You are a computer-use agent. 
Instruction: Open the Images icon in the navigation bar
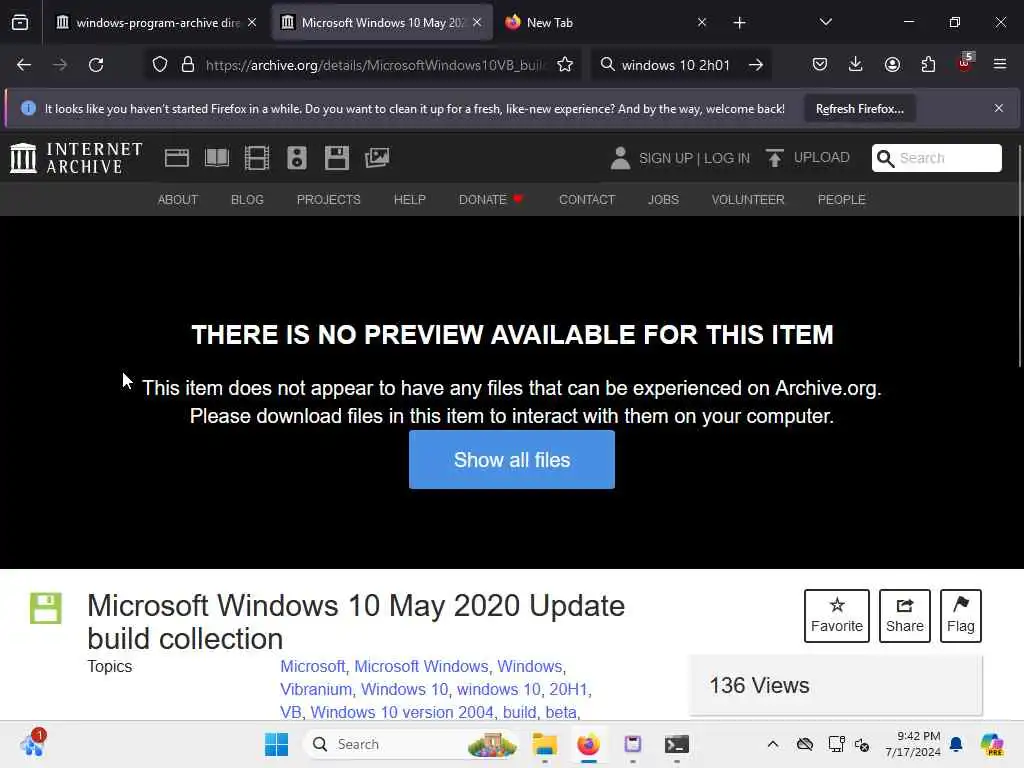(x=377, y=158)
